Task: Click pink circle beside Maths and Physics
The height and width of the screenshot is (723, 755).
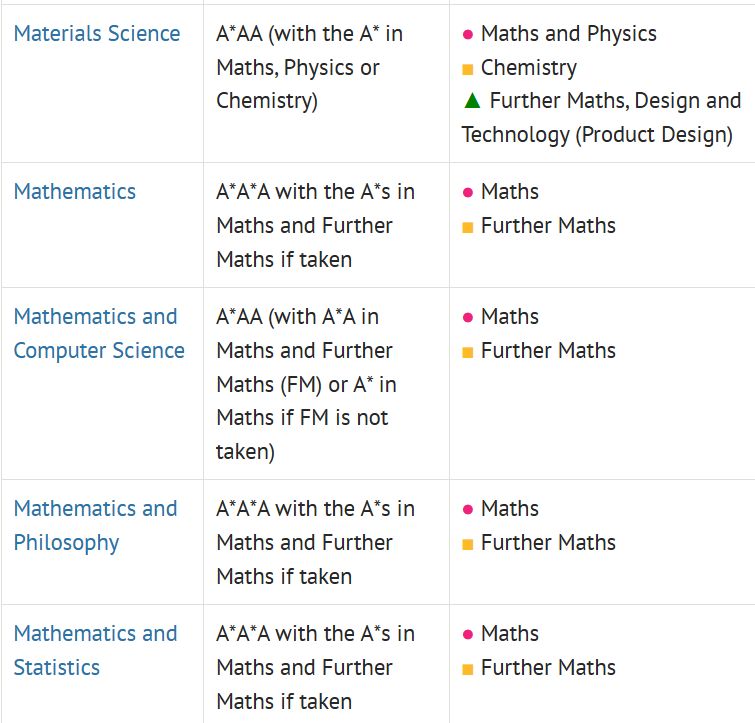Action: [x=468, y=34]
